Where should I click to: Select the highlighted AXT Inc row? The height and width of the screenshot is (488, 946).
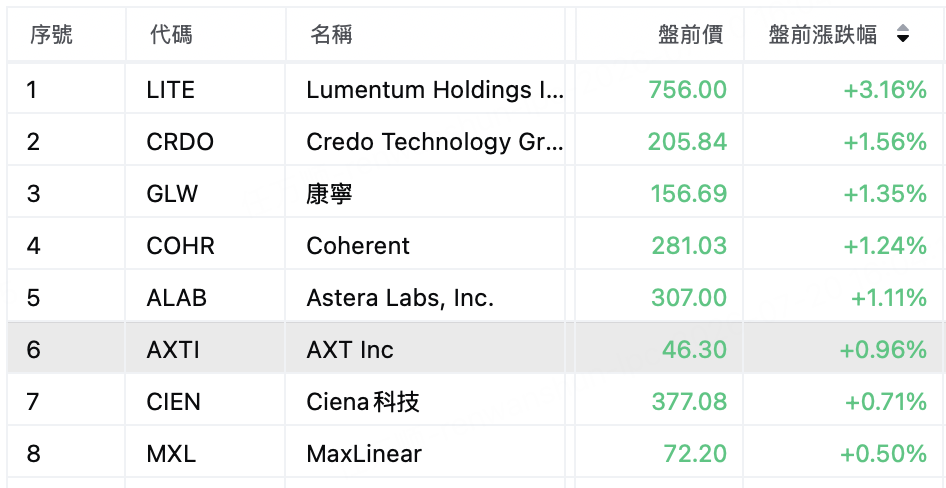[x=473, y=349]
